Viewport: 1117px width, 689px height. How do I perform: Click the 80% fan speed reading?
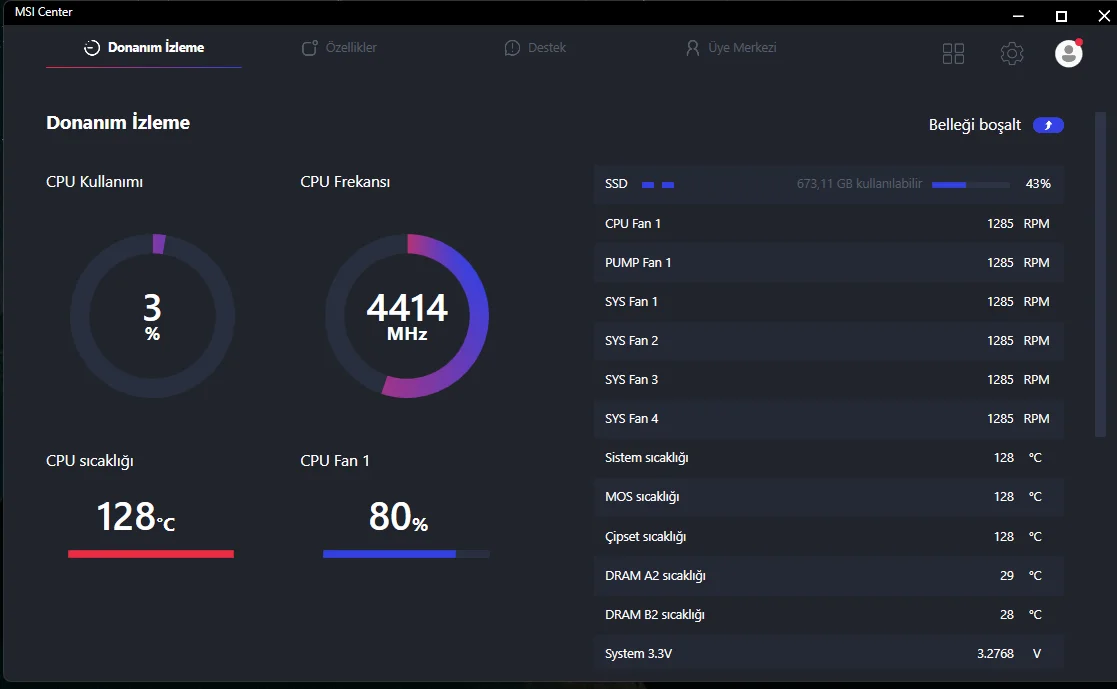click(x=398, y=517)
